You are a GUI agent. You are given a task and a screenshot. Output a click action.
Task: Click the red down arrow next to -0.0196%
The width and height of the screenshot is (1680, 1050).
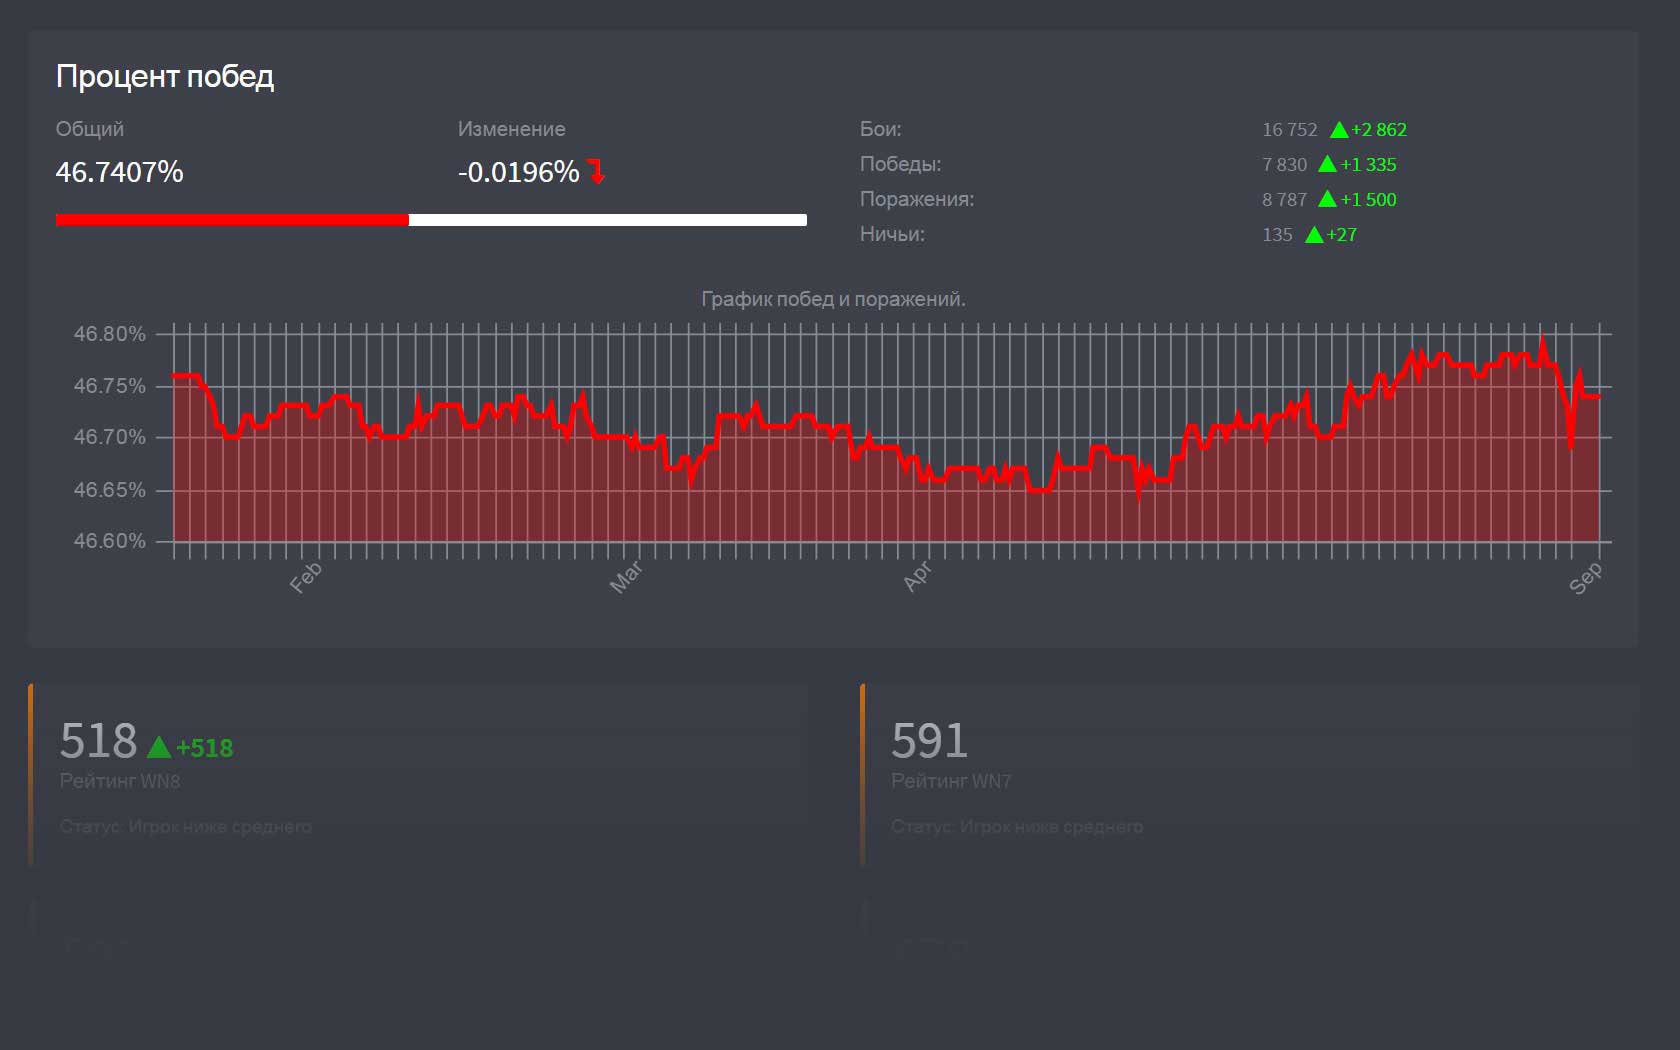click(x=597, y=172)
